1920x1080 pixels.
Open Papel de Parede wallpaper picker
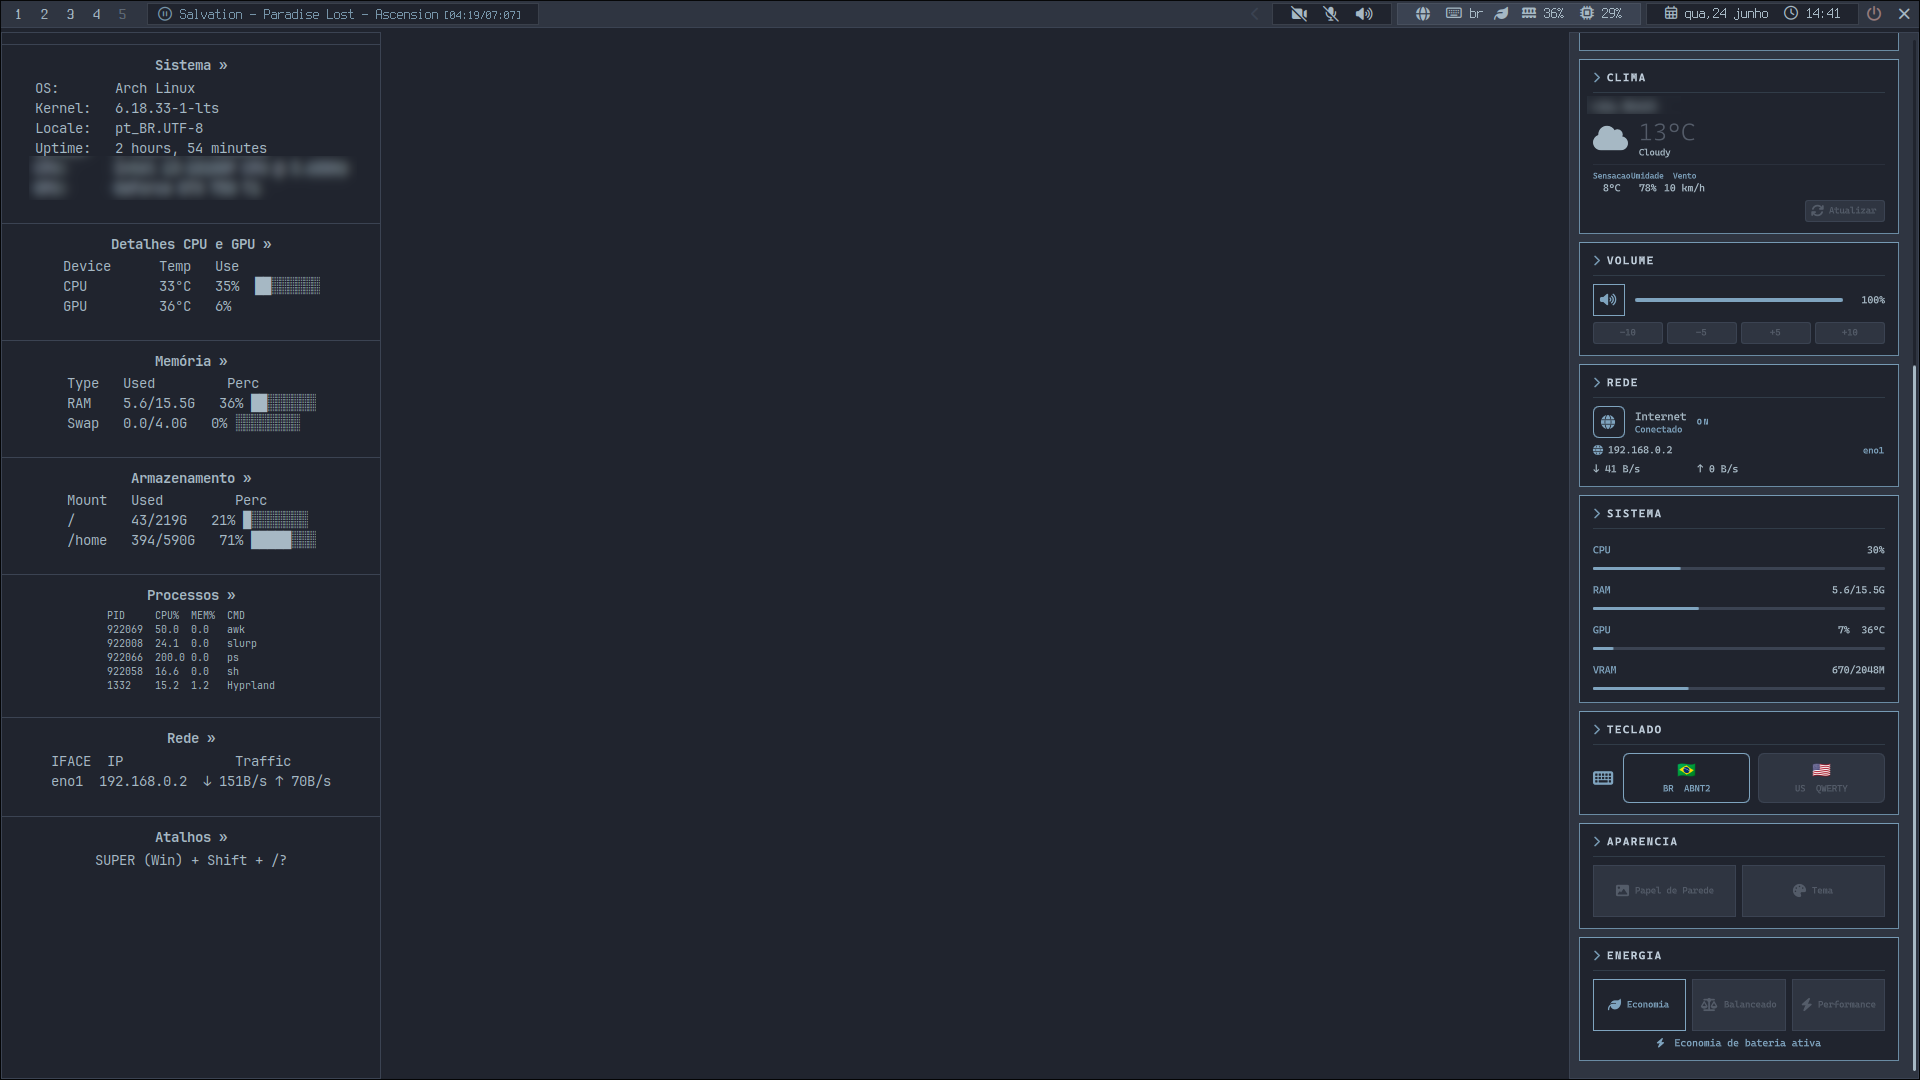point(1665,891)
